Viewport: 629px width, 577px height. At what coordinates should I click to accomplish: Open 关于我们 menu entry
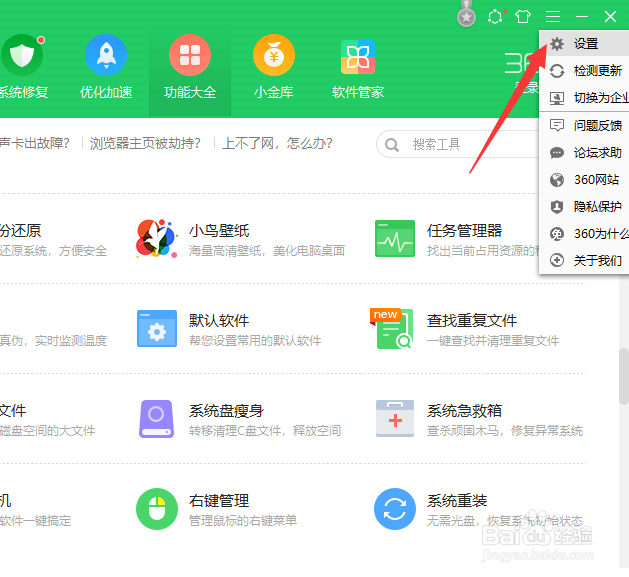pos(584,260)
